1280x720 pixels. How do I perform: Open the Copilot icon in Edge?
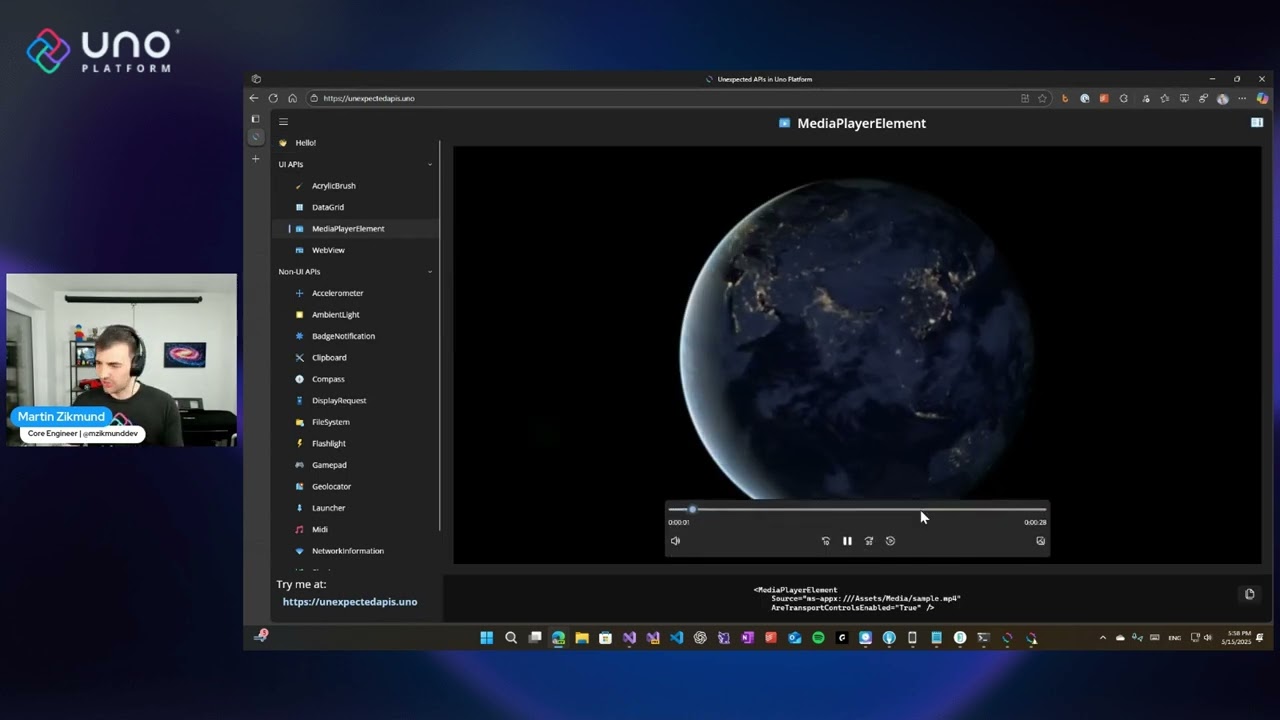[x=1262, y=98]
